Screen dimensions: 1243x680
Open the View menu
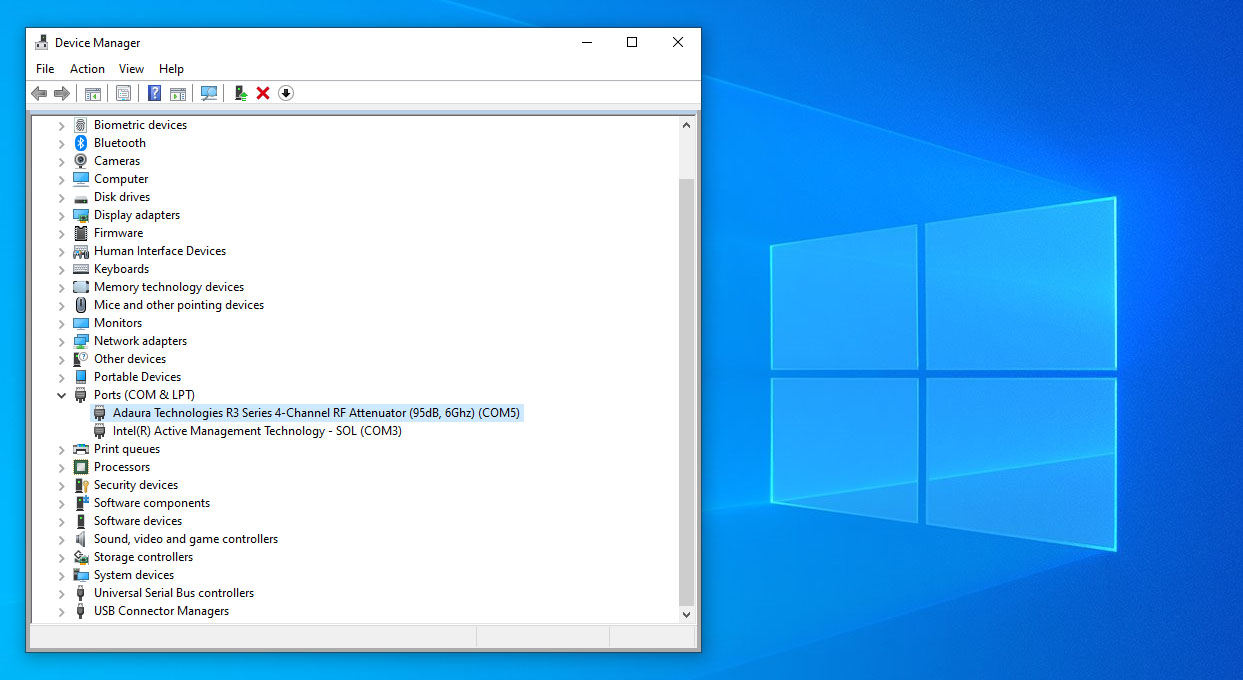coord(132,69)
